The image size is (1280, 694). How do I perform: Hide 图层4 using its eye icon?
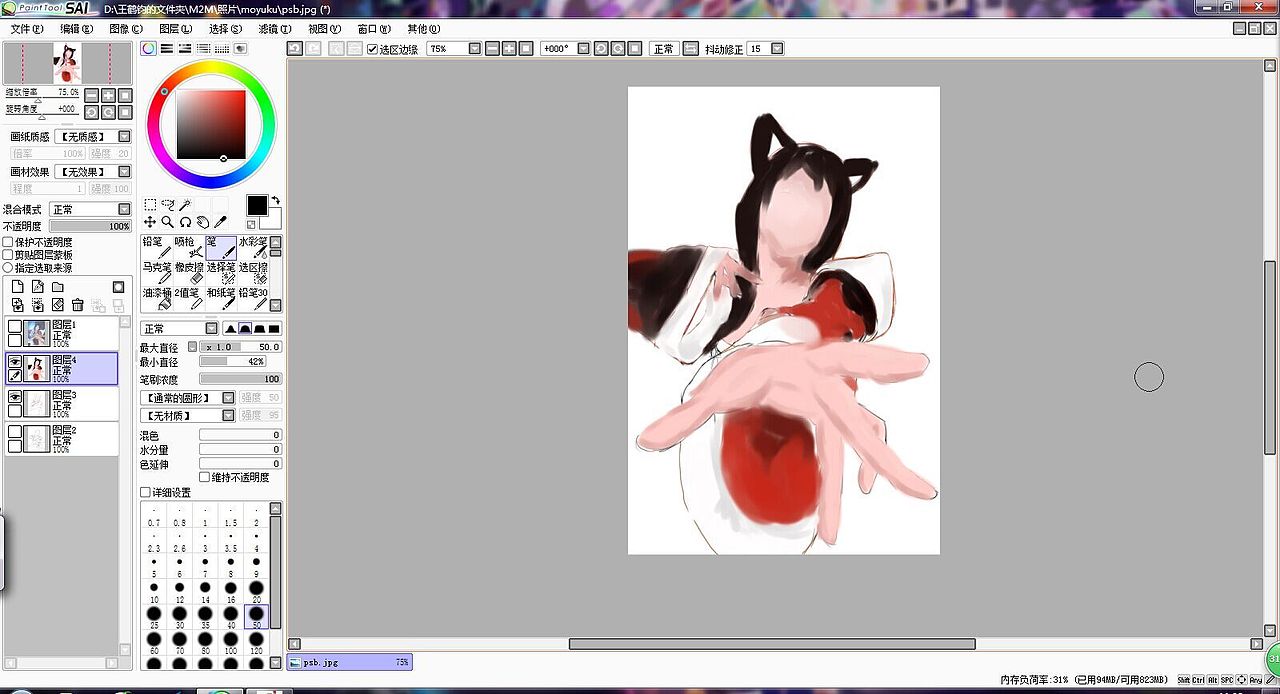(x=14, y=361)
